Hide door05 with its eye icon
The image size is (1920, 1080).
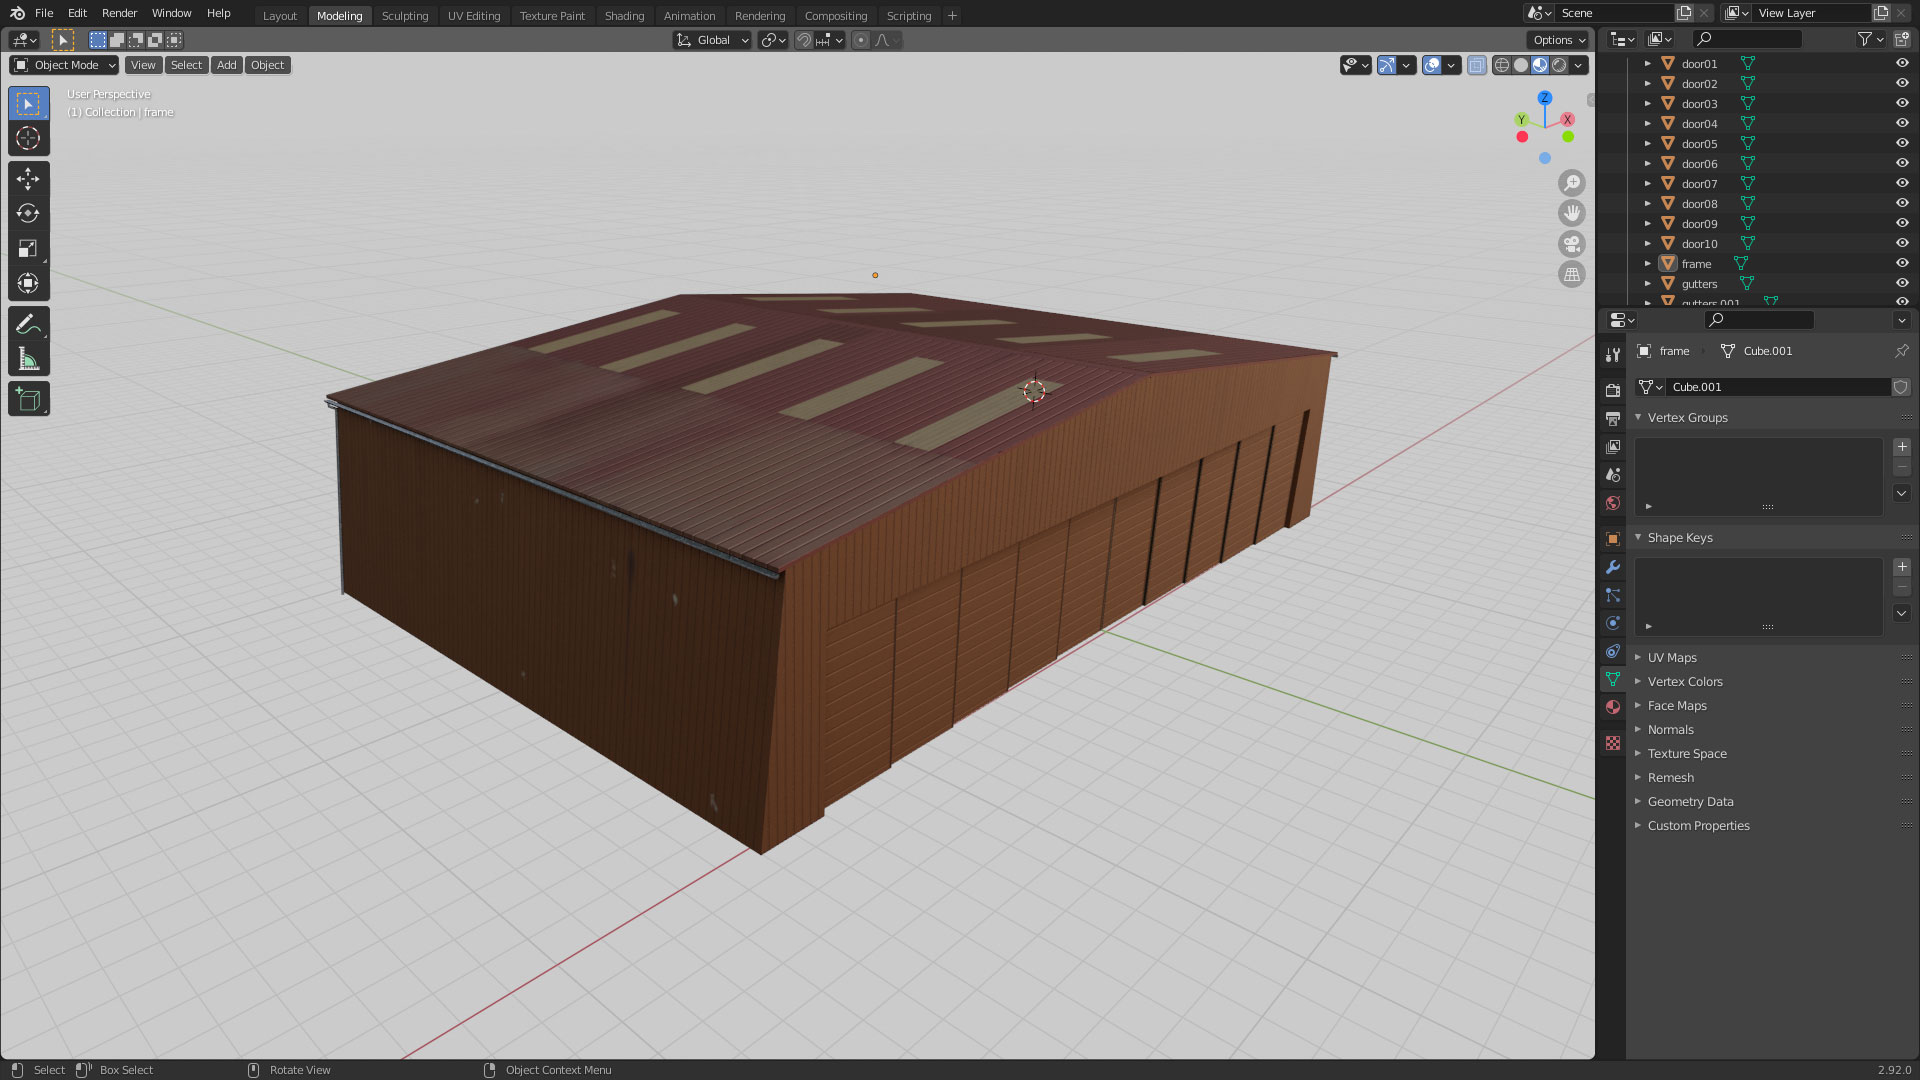[1902, 143]
